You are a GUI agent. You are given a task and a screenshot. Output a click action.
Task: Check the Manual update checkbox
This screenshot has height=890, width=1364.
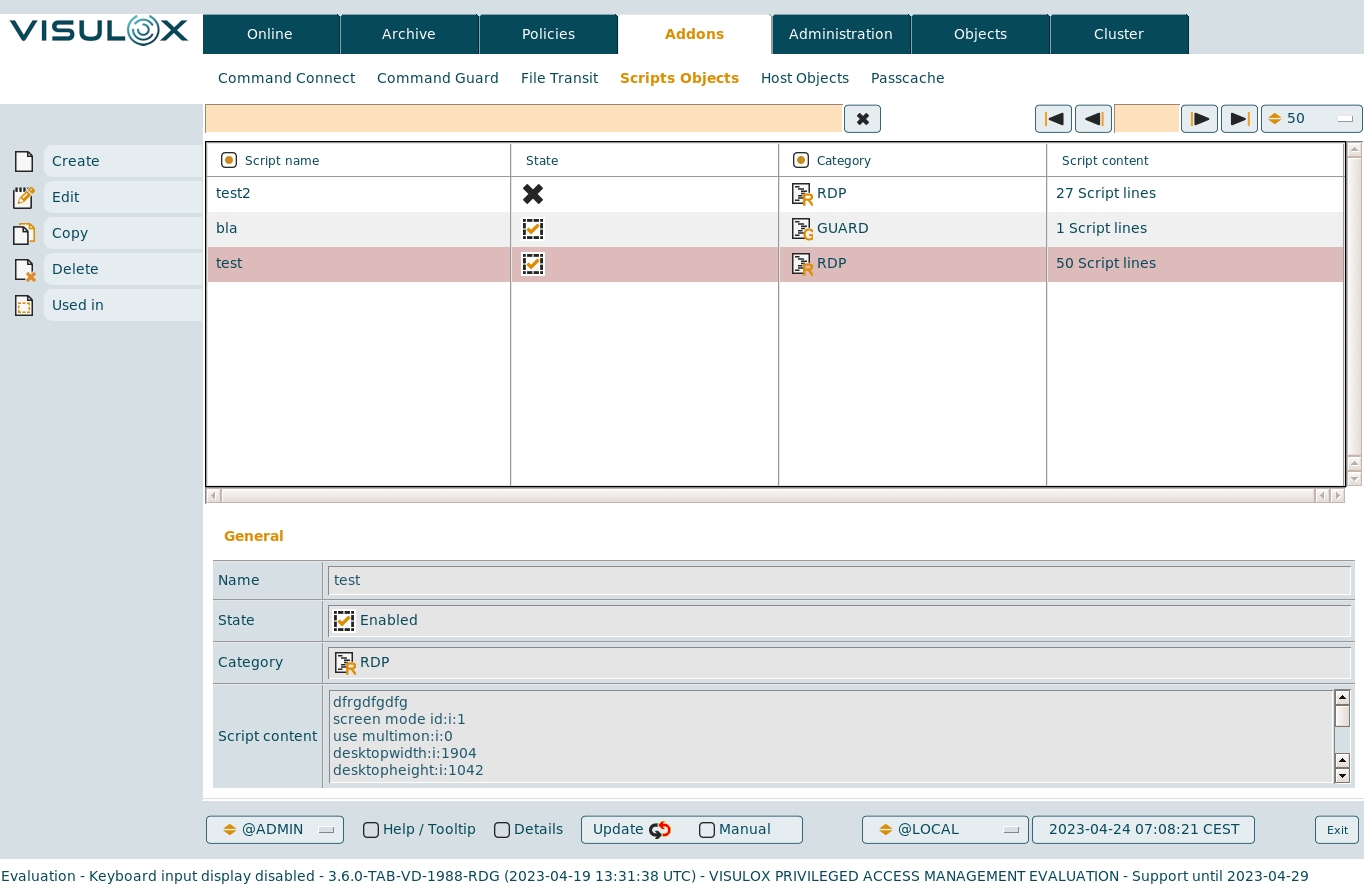click(707, 830)
